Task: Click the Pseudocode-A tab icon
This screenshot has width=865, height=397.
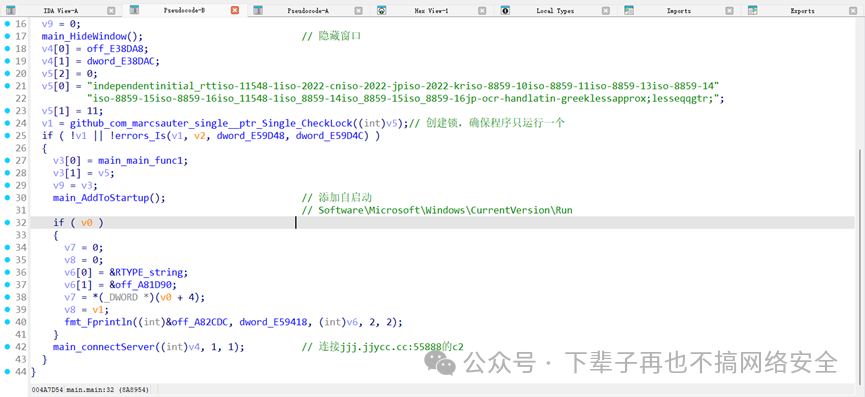Action: [x=258, y=10]
